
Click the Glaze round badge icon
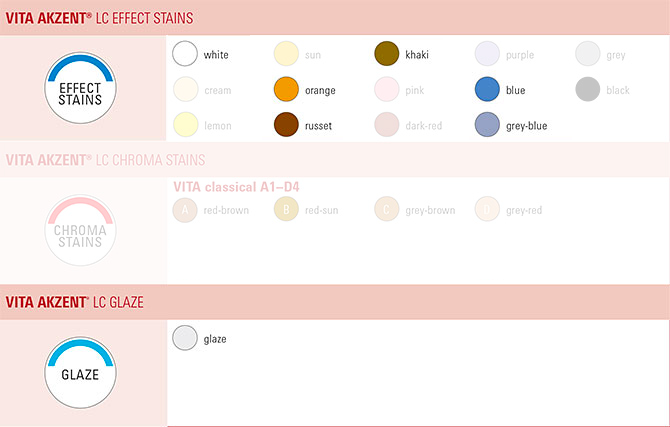pyautogui.click(x=80, y=373)
